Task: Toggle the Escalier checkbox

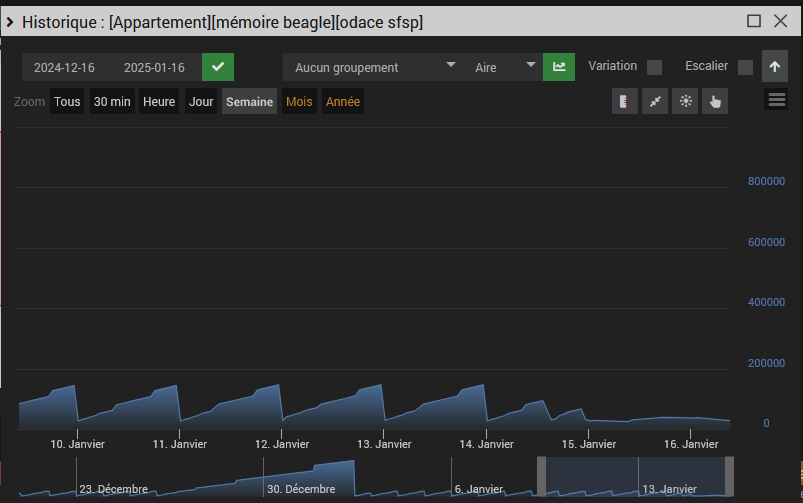Action: pos(745,67)
